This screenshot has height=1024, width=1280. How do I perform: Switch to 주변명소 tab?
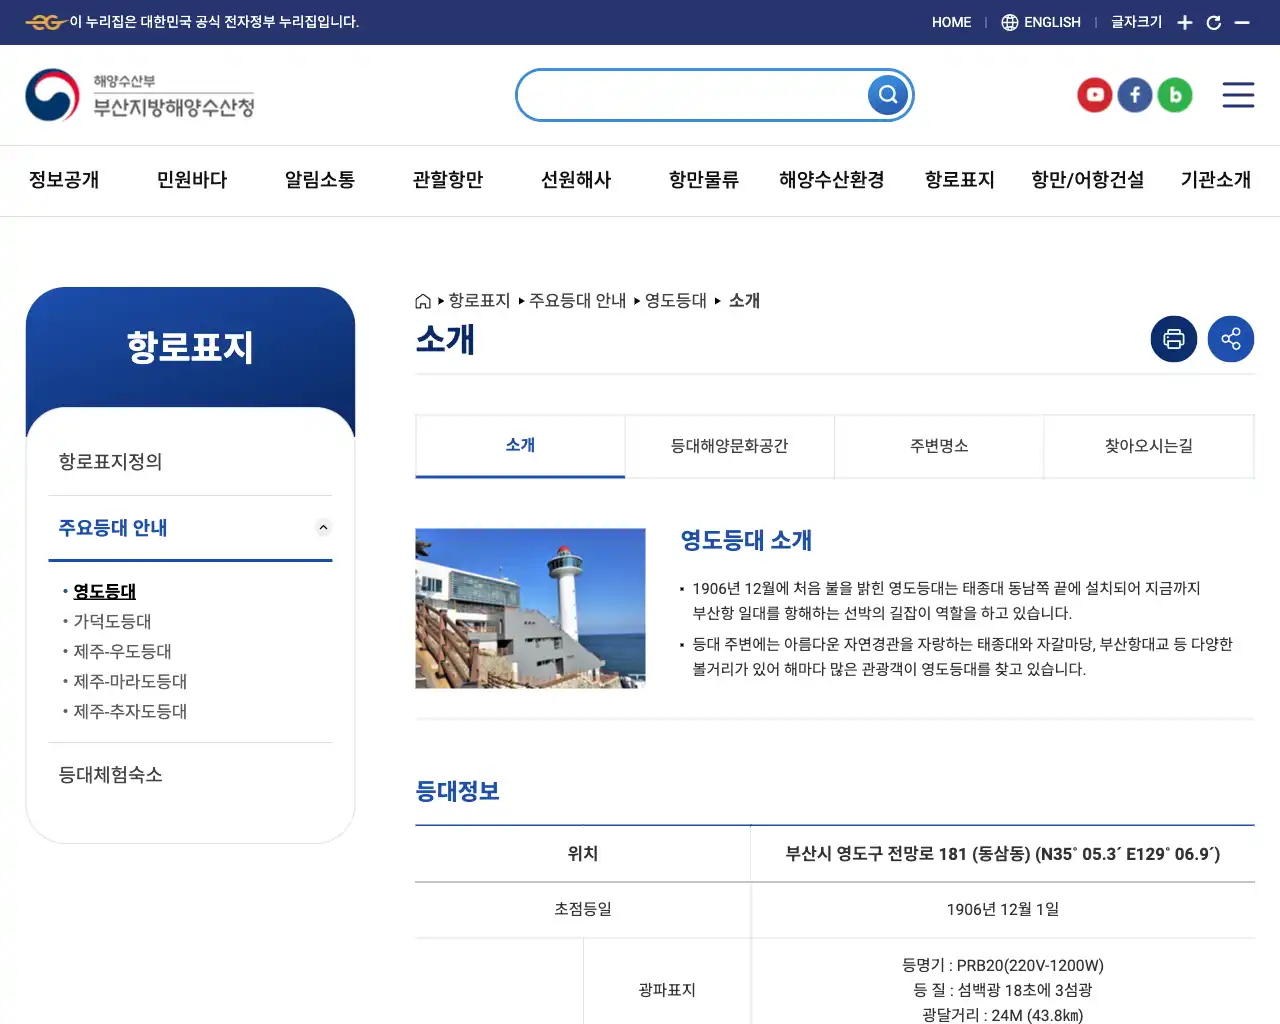click(939, 446)
